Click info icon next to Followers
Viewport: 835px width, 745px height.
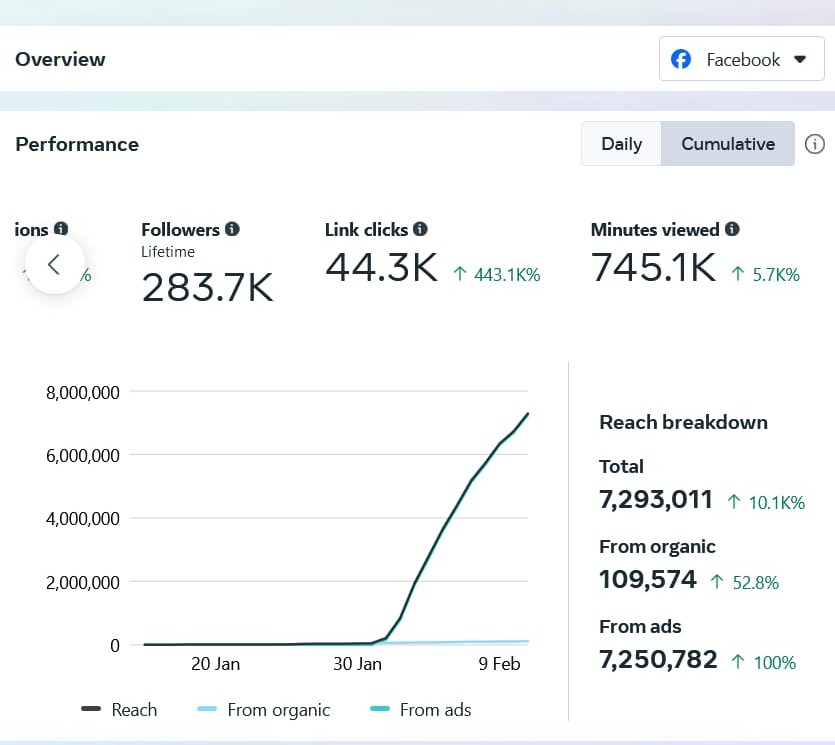point(233,229)
